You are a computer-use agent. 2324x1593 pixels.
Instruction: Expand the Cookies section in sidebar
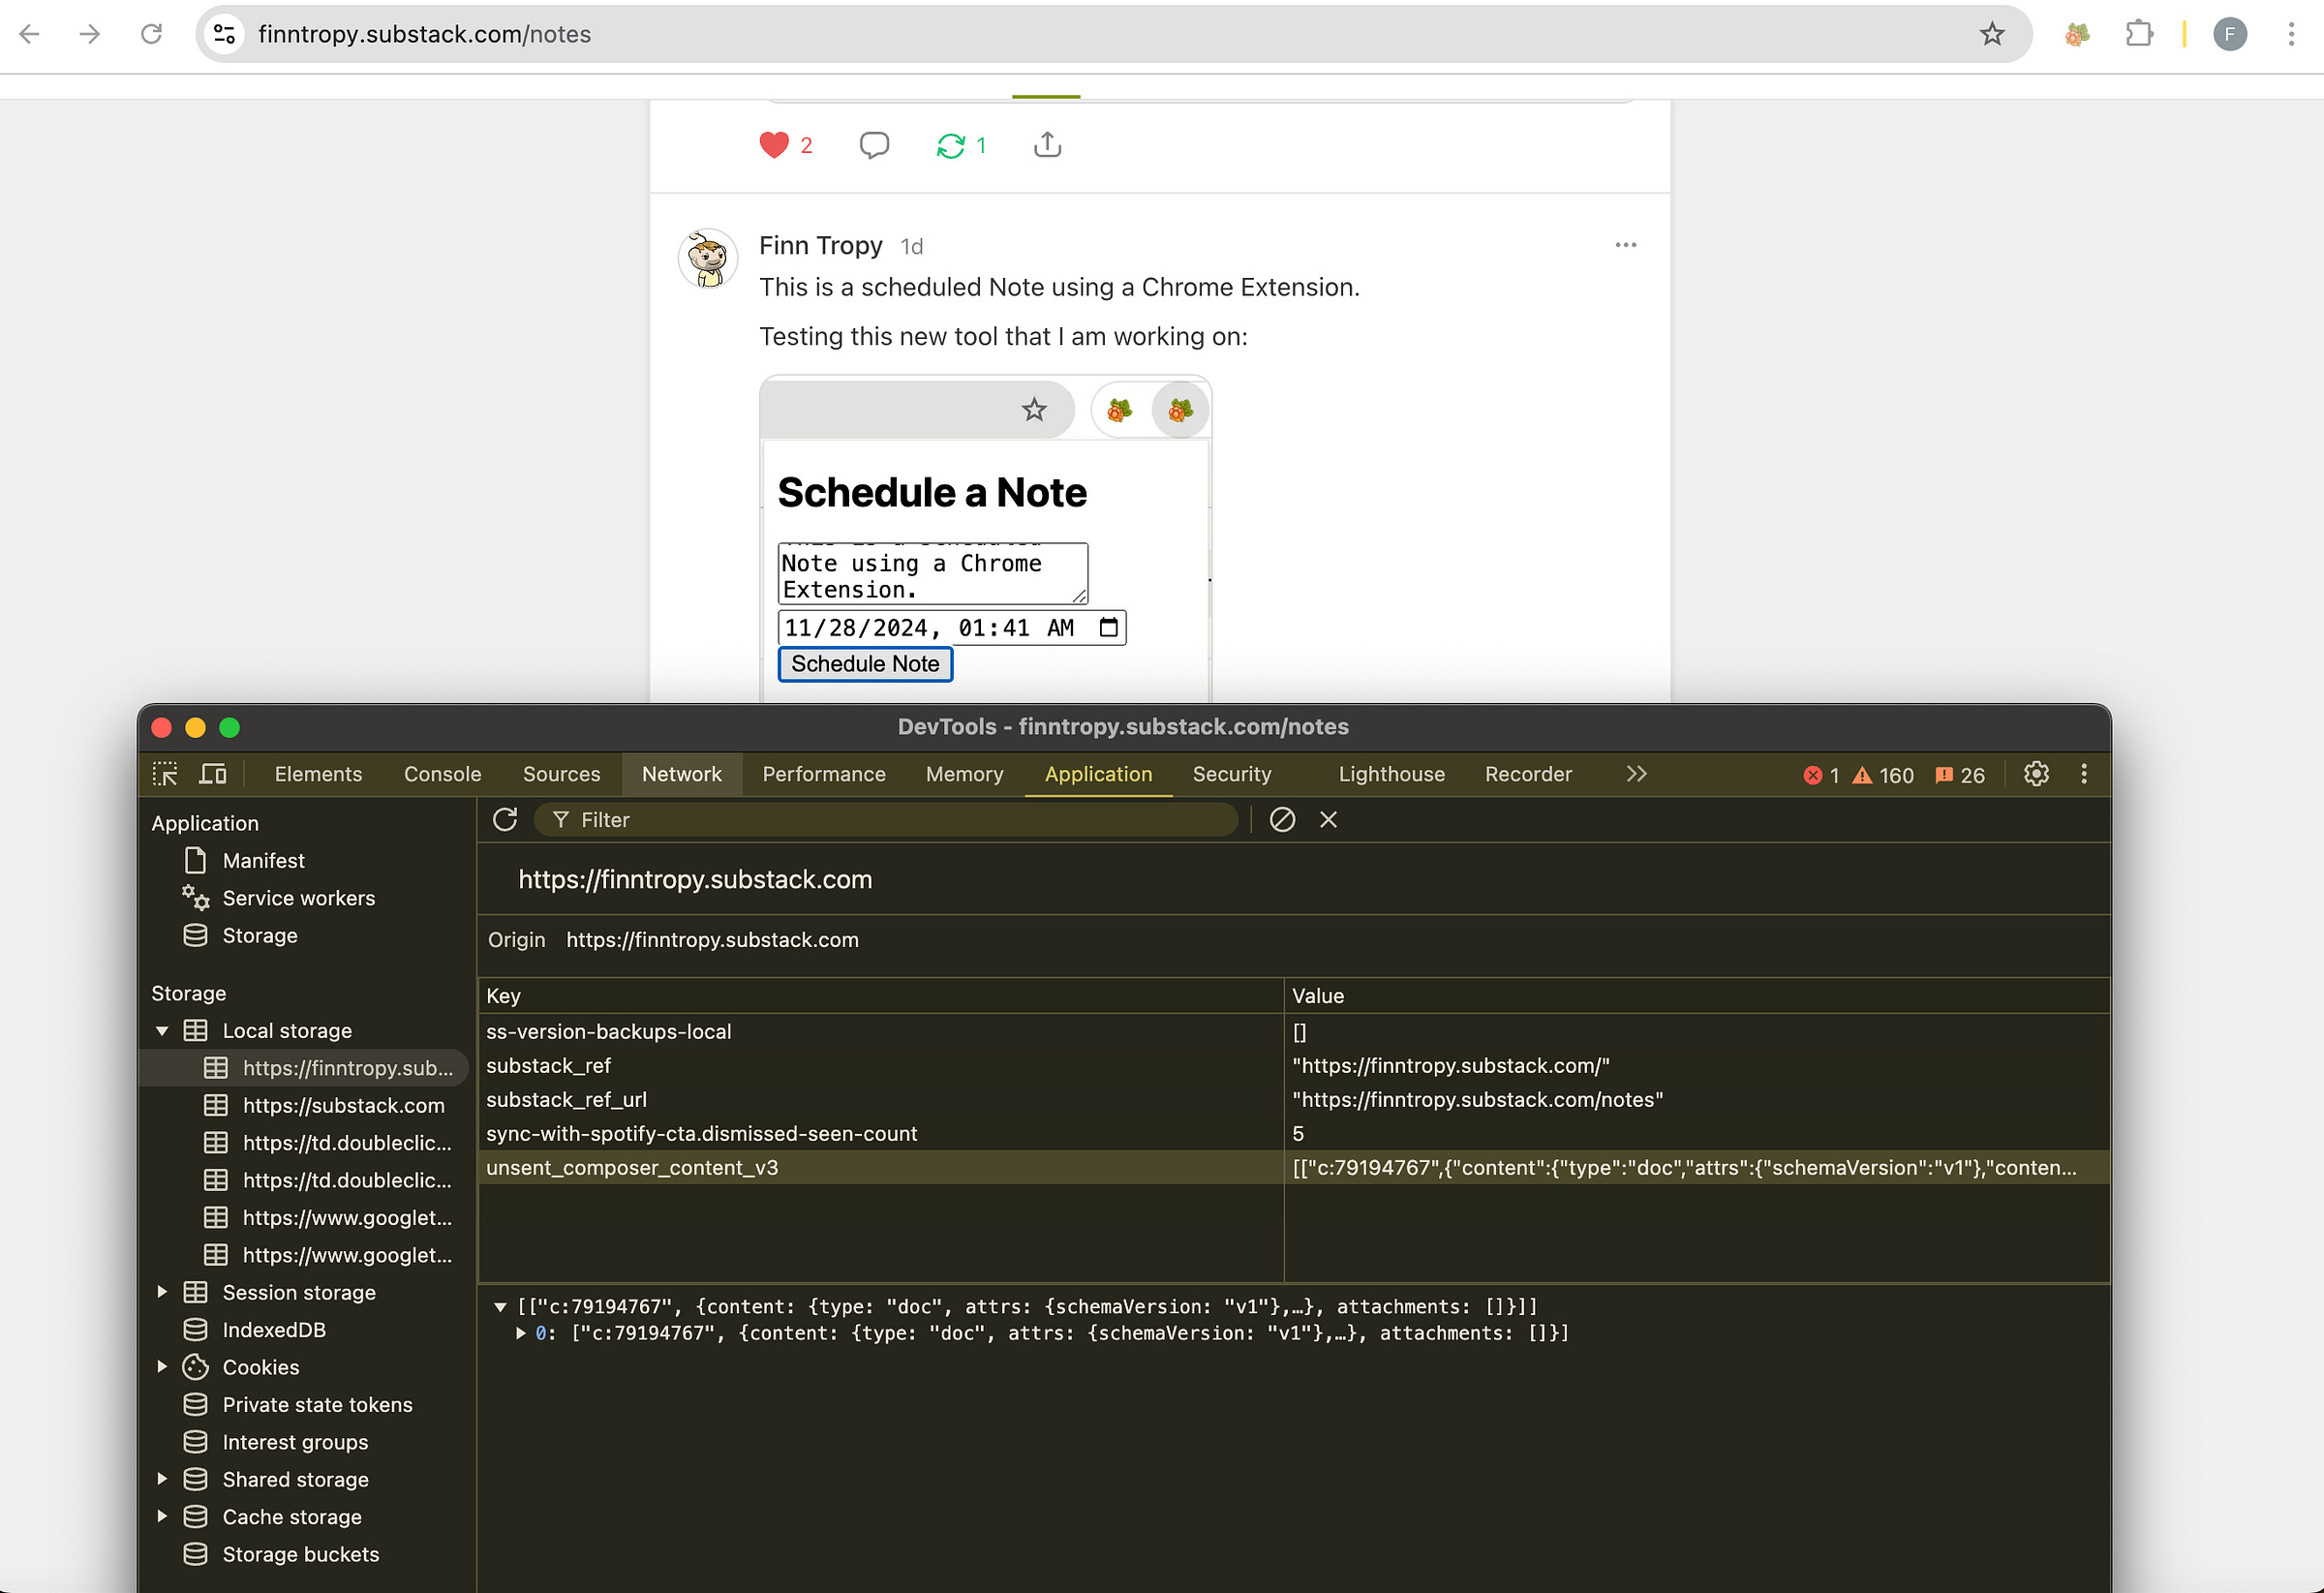coord(163,1366)
